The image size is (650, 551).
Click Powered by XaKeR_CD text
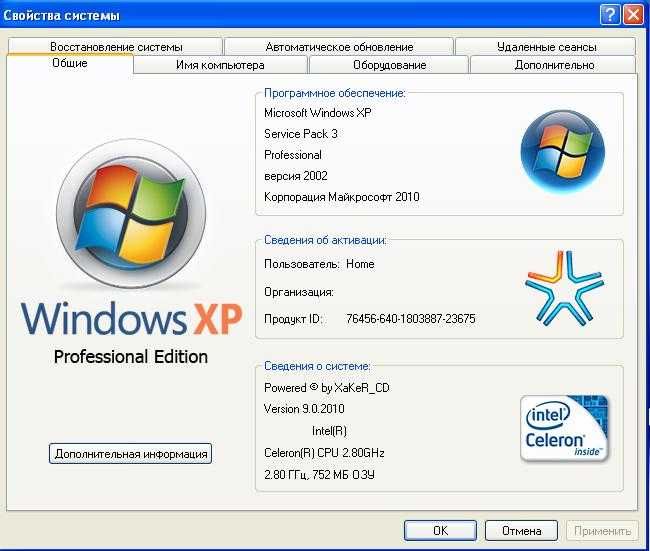(327, 388)
